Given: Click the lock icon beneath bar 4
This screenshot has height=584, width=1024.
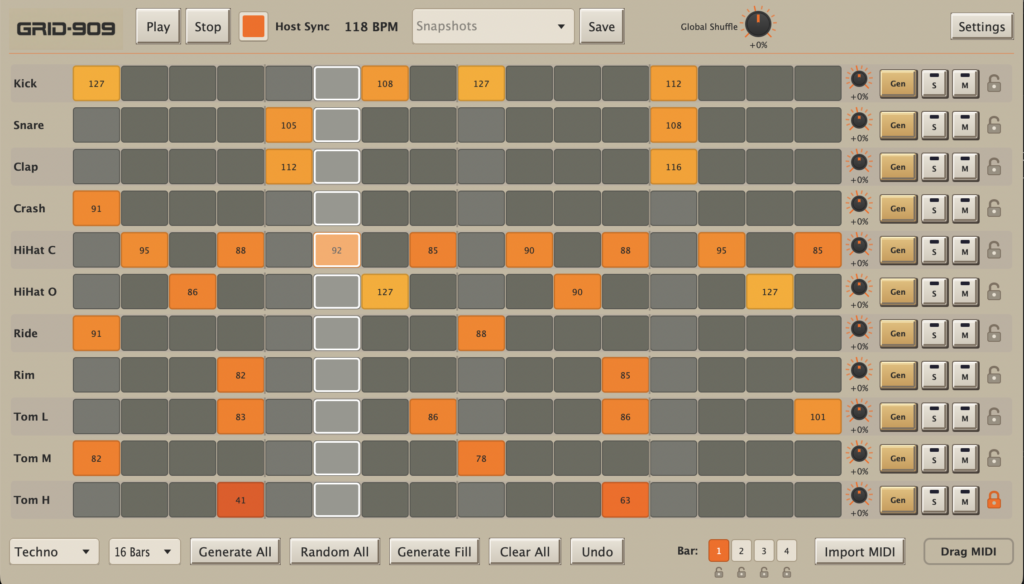Looking at the screenshot, I should [x=787, y=572].
